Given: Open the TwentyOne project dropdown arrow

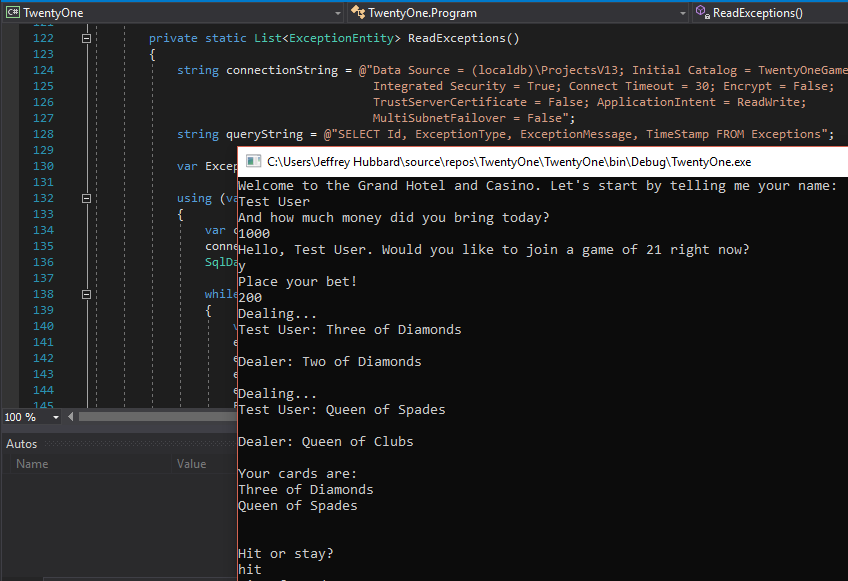Looking at the screenshot, I should [x=337, y=13].
